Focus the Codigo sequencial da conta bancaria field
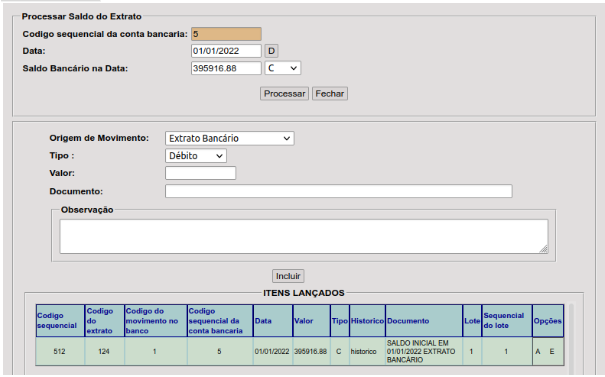605x377 pixels. click(x=226, y=34)
